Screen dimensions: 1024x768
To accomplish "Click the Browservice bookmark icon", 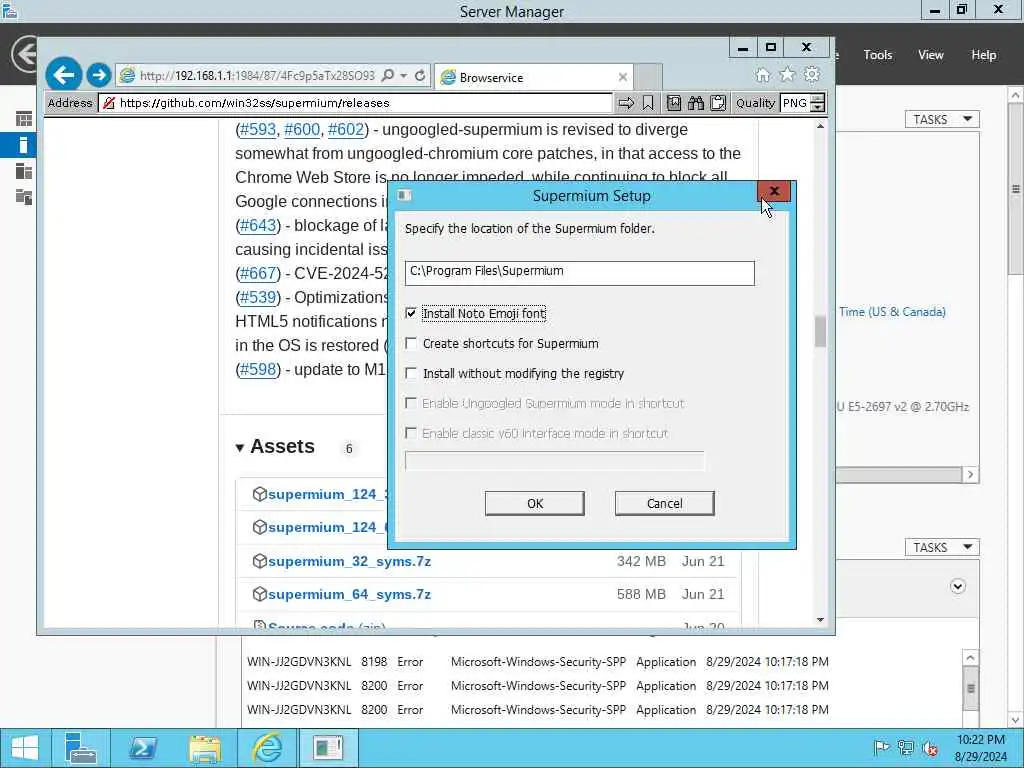I will pyautogui.click(x=648, y=103).
